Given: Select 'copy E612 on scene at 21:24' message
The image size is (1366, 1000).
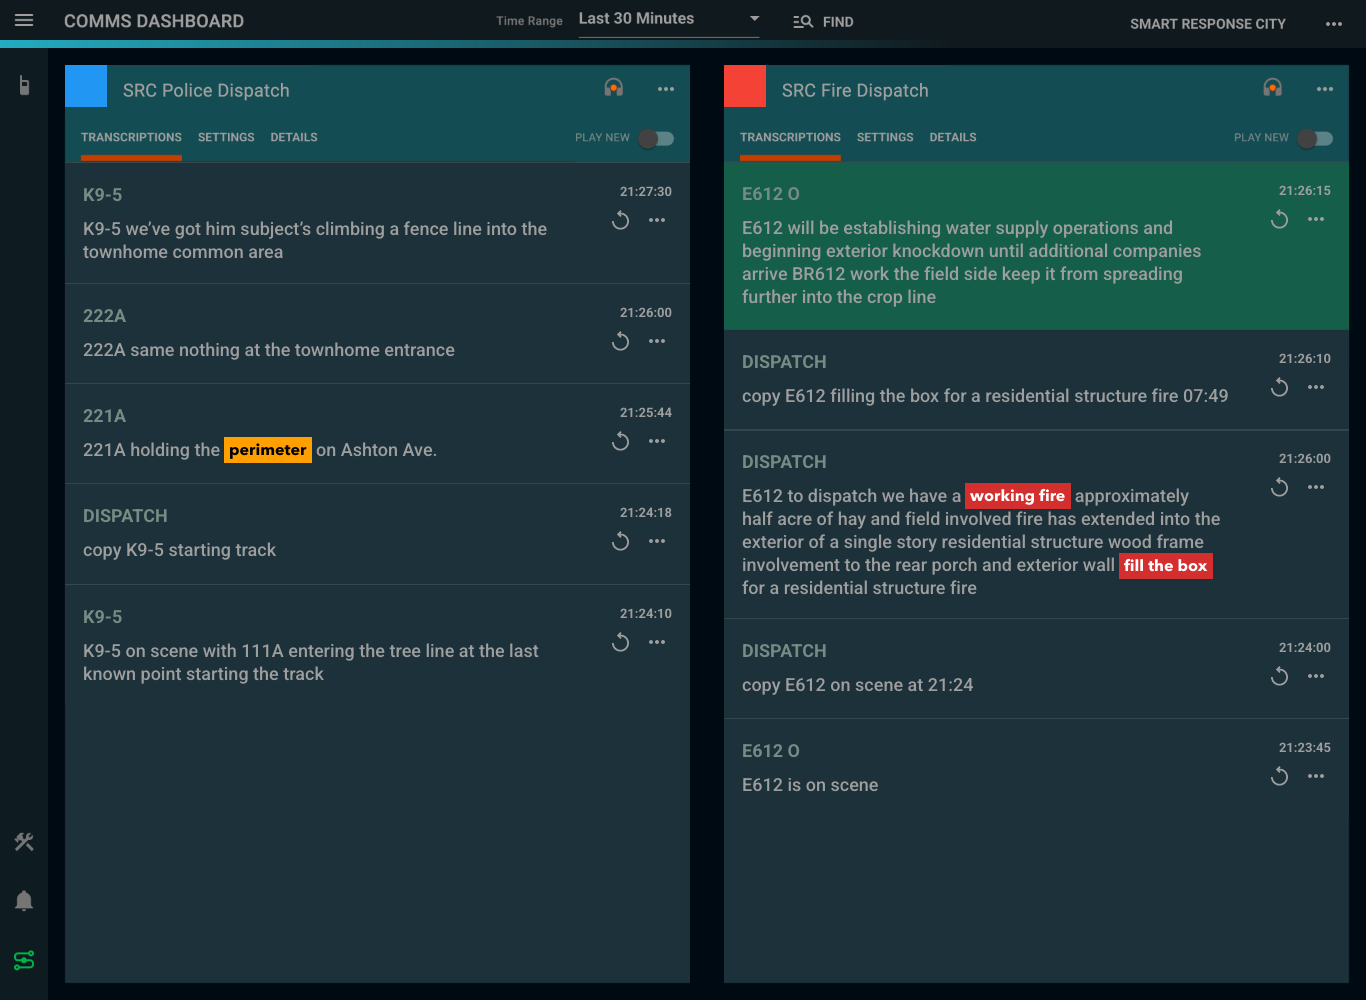Looking at the screenshot, I should click(857, 685).
